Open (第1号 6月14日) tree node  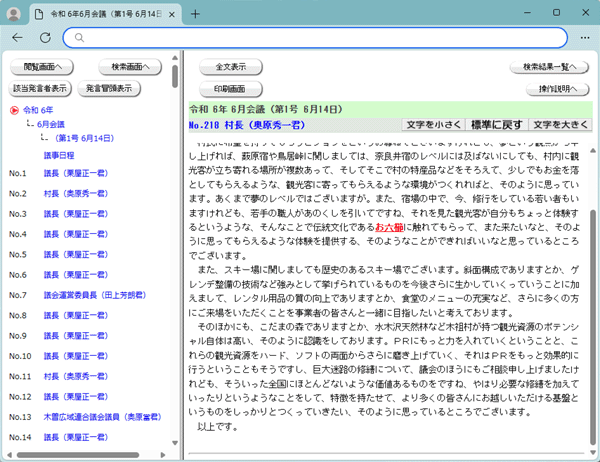pyautogui.click(x=84, y=138)
